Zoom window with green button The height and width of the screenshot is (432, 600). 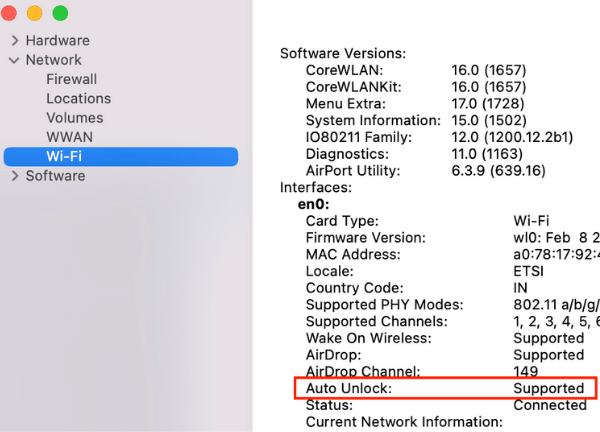tap(60, 13)
